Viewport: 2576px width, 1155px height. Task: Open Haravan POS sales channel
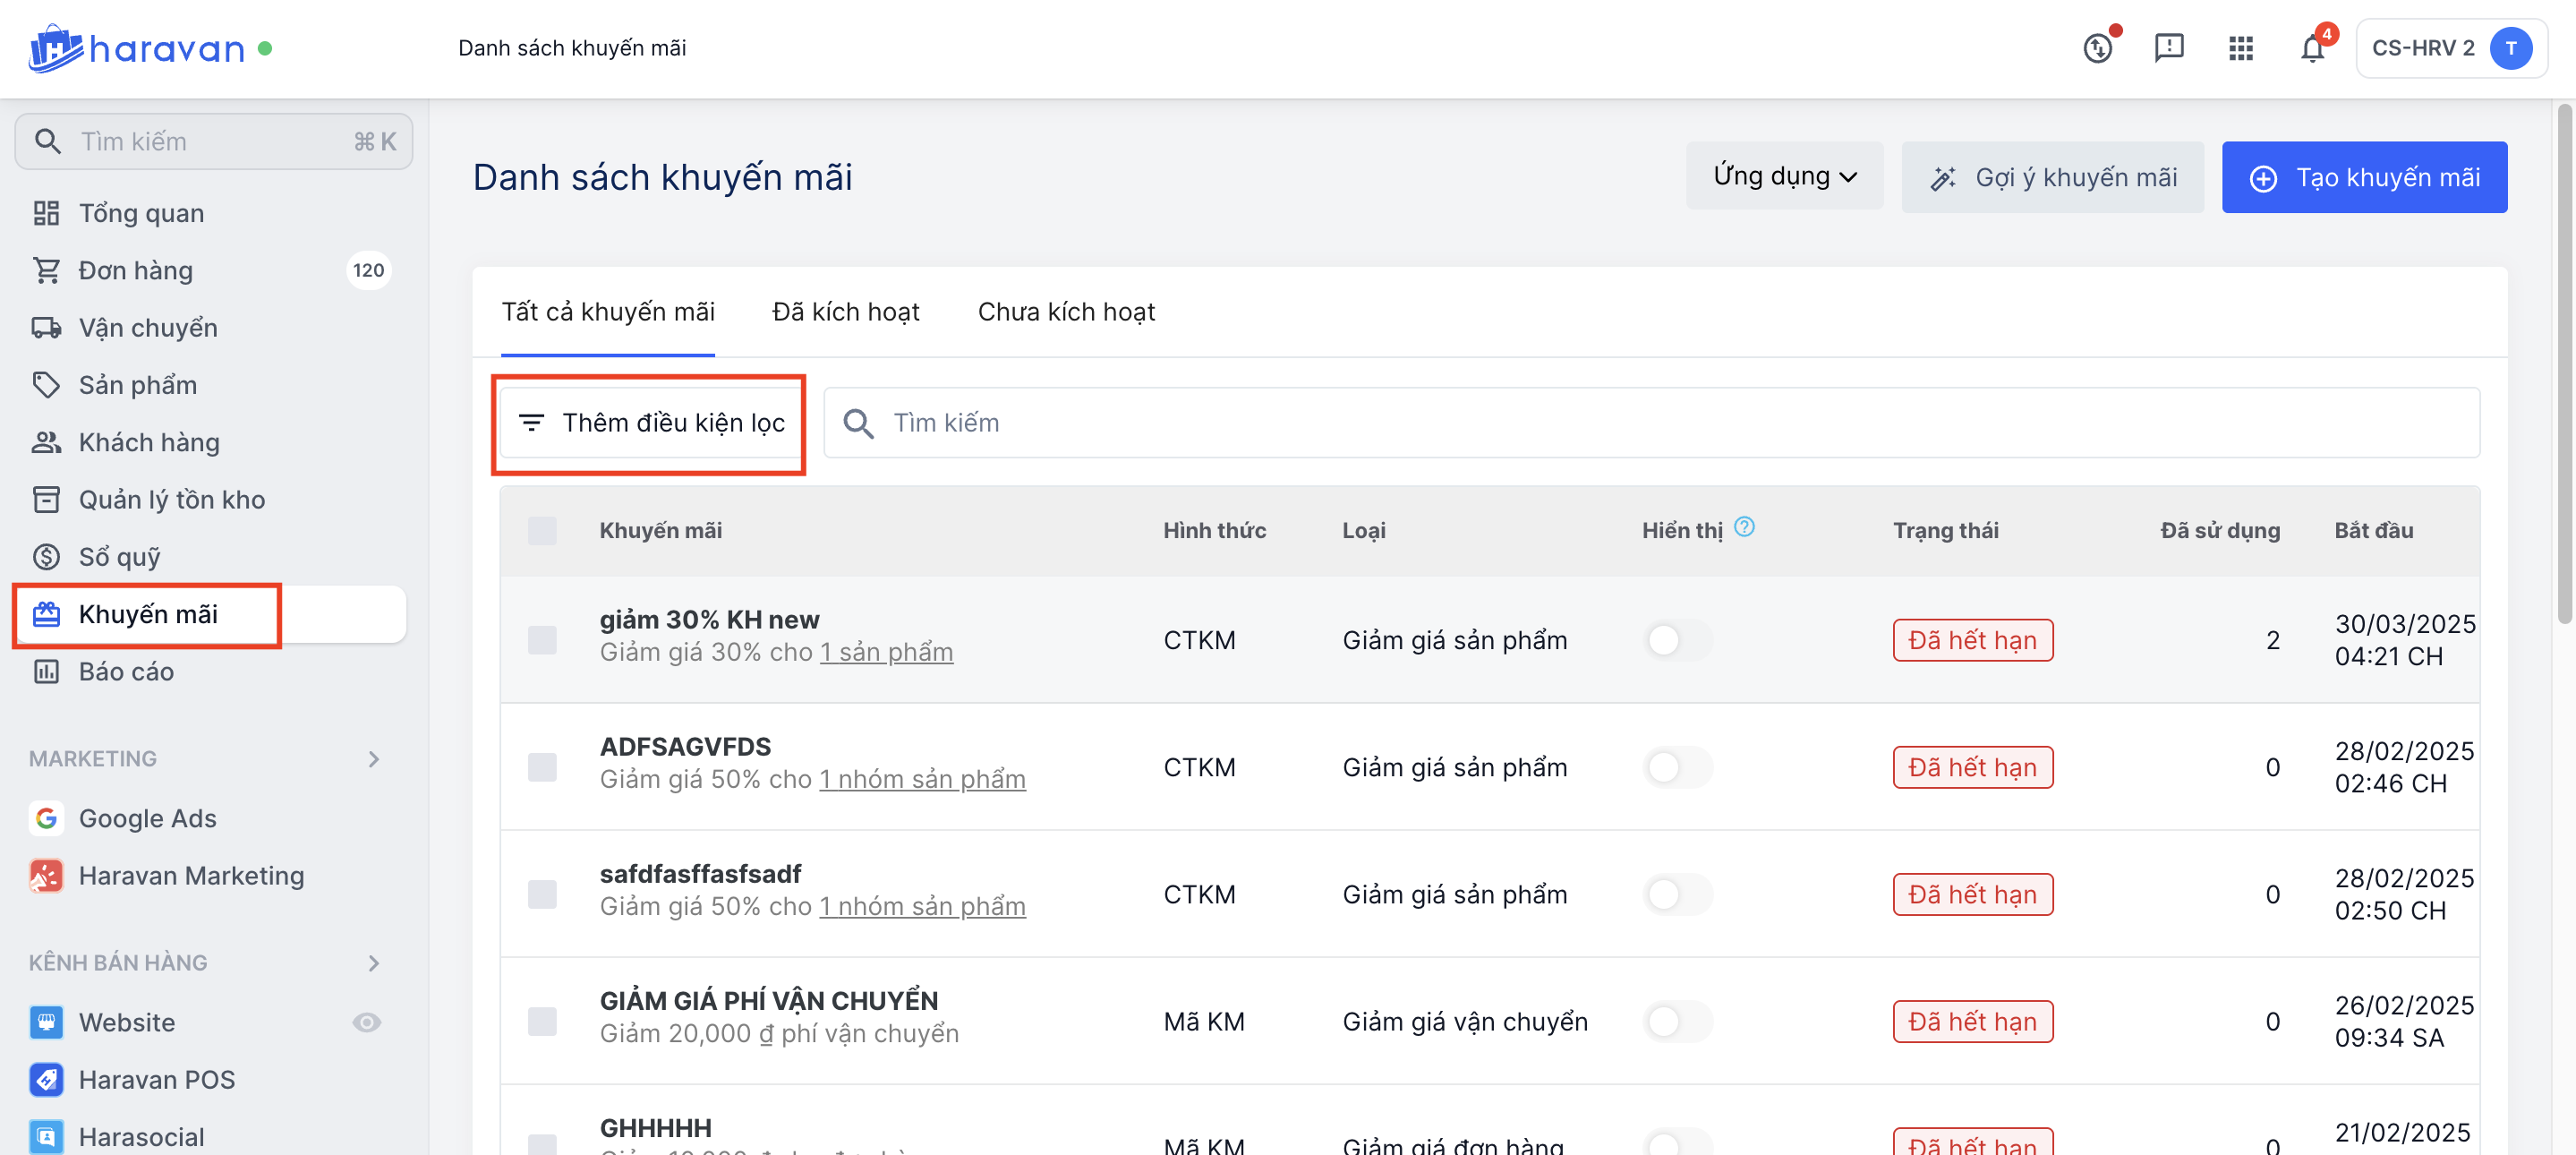point(156,1079)
